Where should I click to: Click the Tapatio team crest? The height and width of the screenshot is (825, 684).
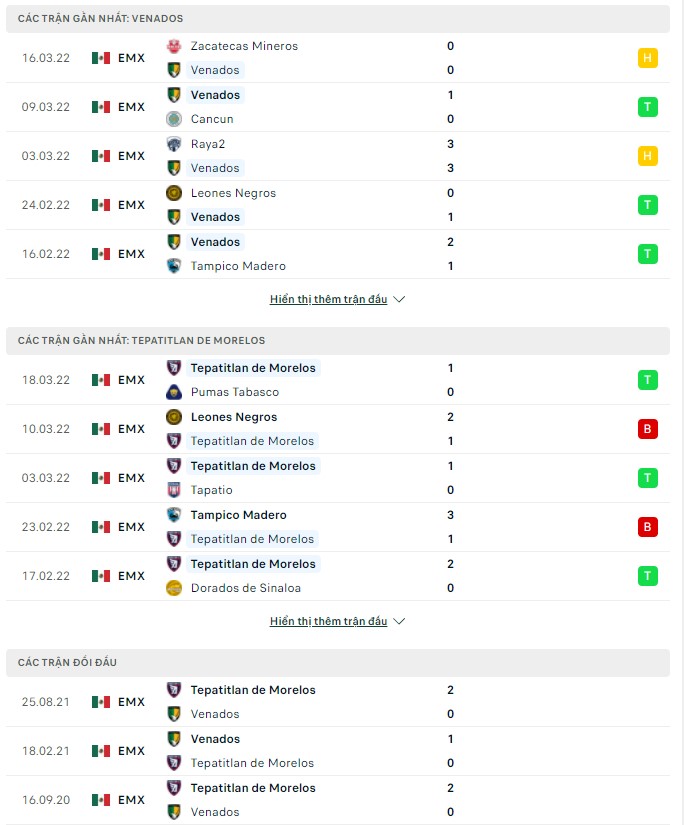tap(174, 490)
